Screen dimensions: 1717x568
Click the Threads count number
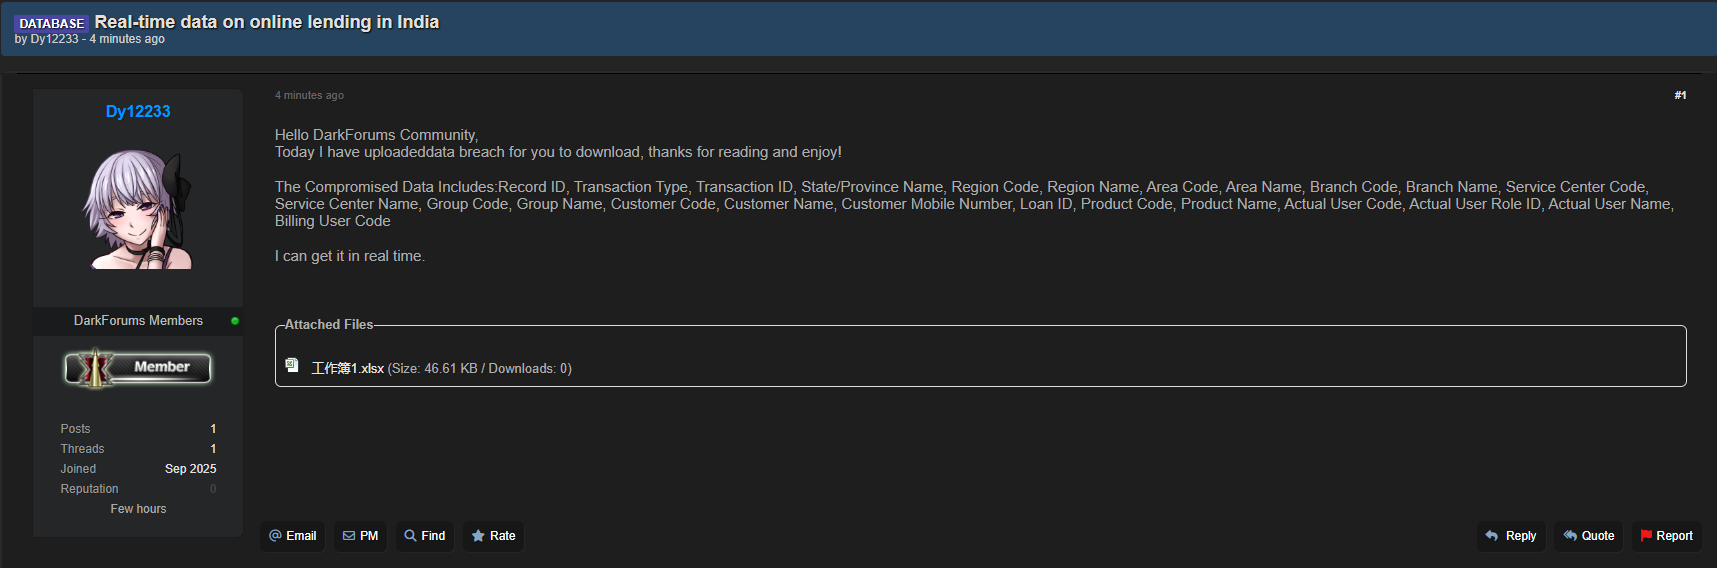point(213,449)
